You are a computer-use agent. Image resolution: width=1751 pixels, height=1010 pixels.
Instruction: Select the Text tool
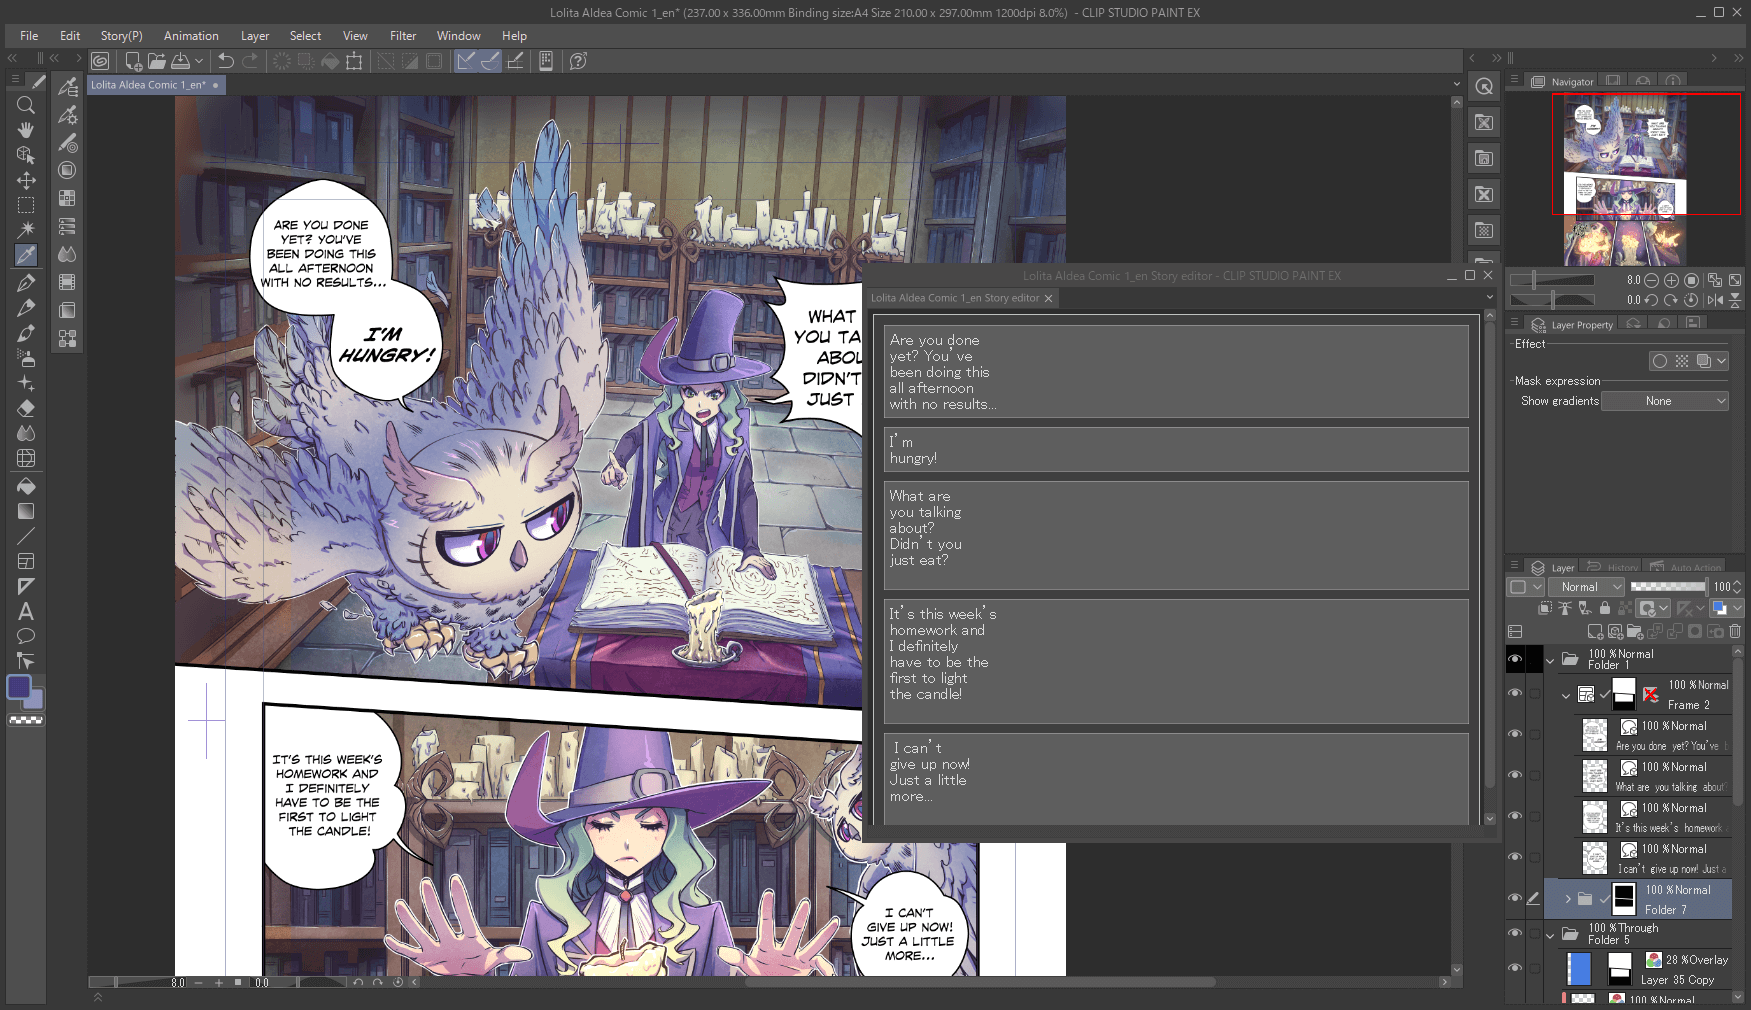[26, 611]
